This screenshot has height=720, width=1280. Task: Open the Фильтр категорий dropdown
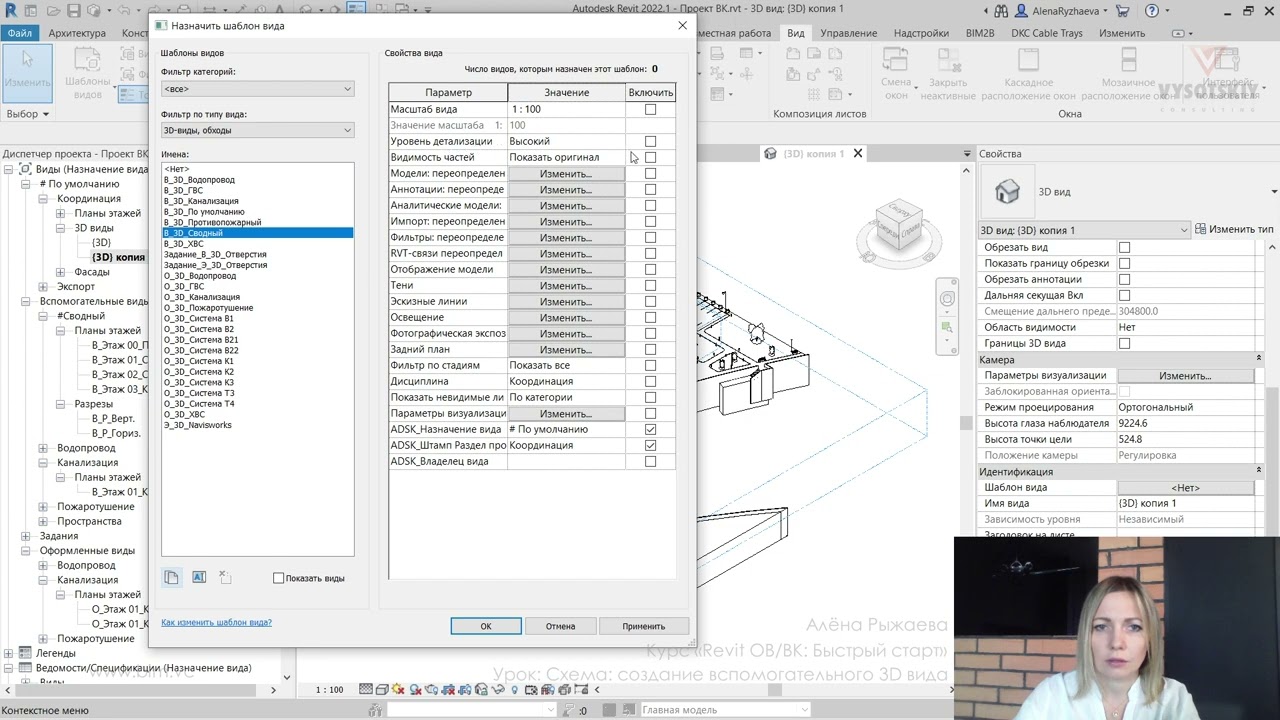point(257,89)
